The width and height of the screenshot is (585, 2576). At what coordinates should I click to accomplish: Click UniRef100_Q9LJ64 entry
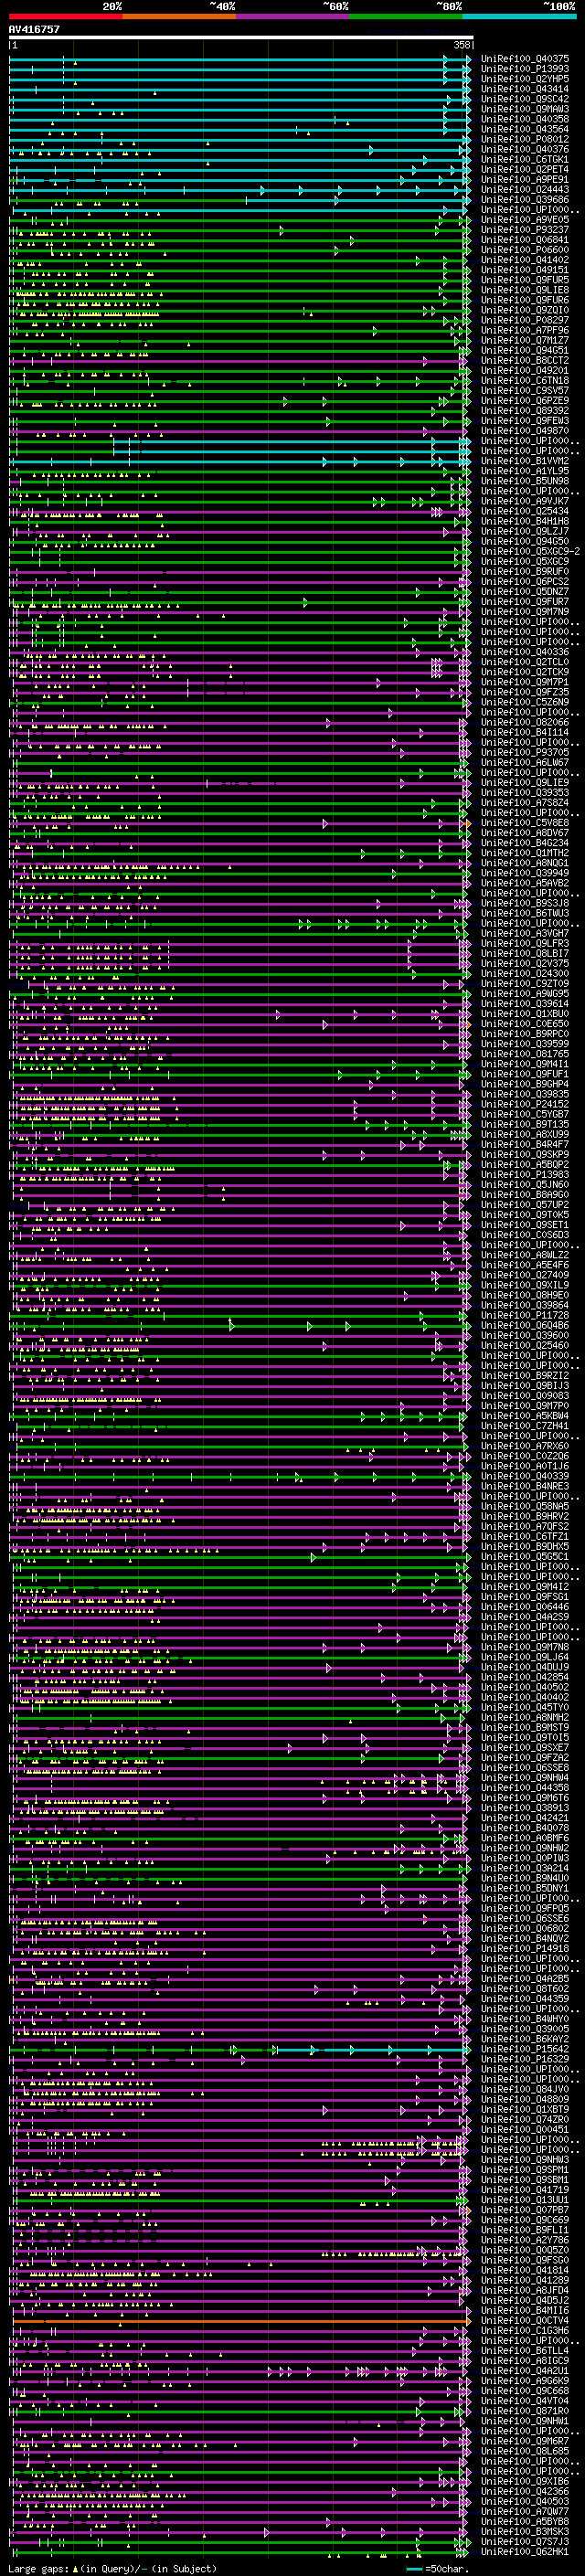tap(525, 1657)
